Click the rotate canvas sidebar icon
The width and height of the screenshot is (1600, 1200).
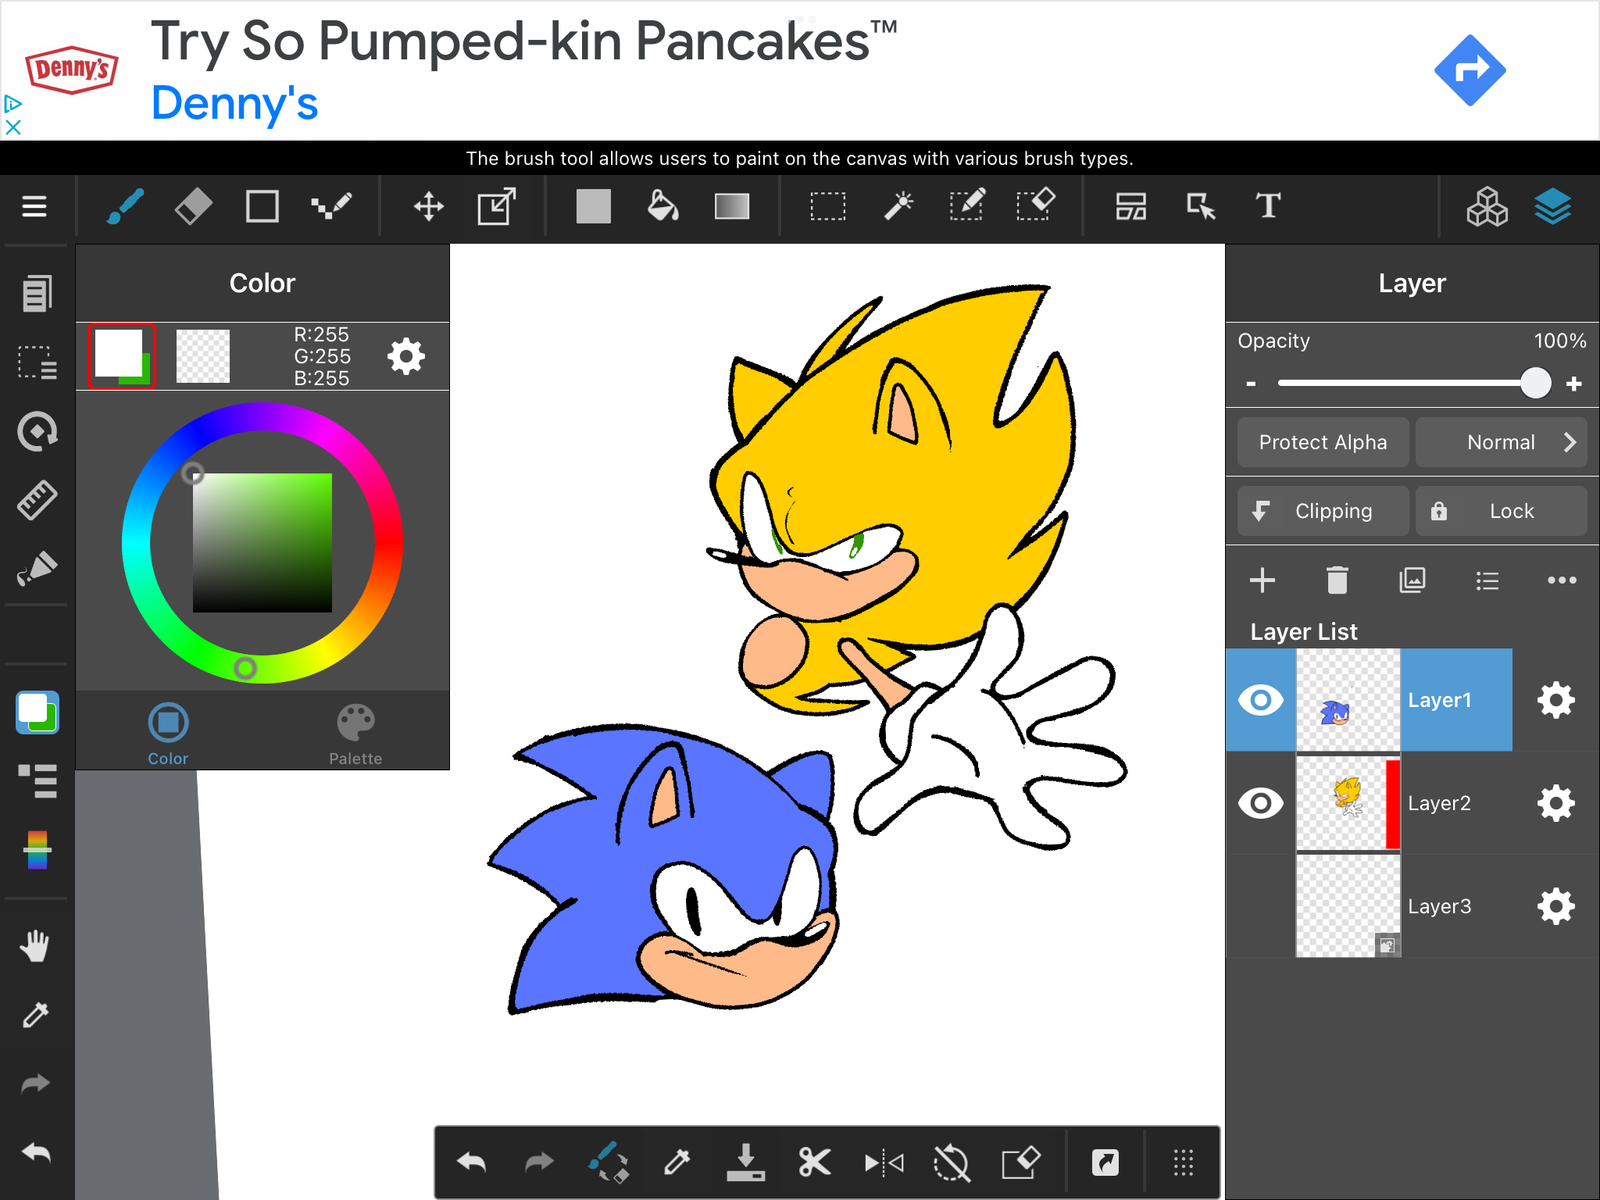tap(37, 431)
